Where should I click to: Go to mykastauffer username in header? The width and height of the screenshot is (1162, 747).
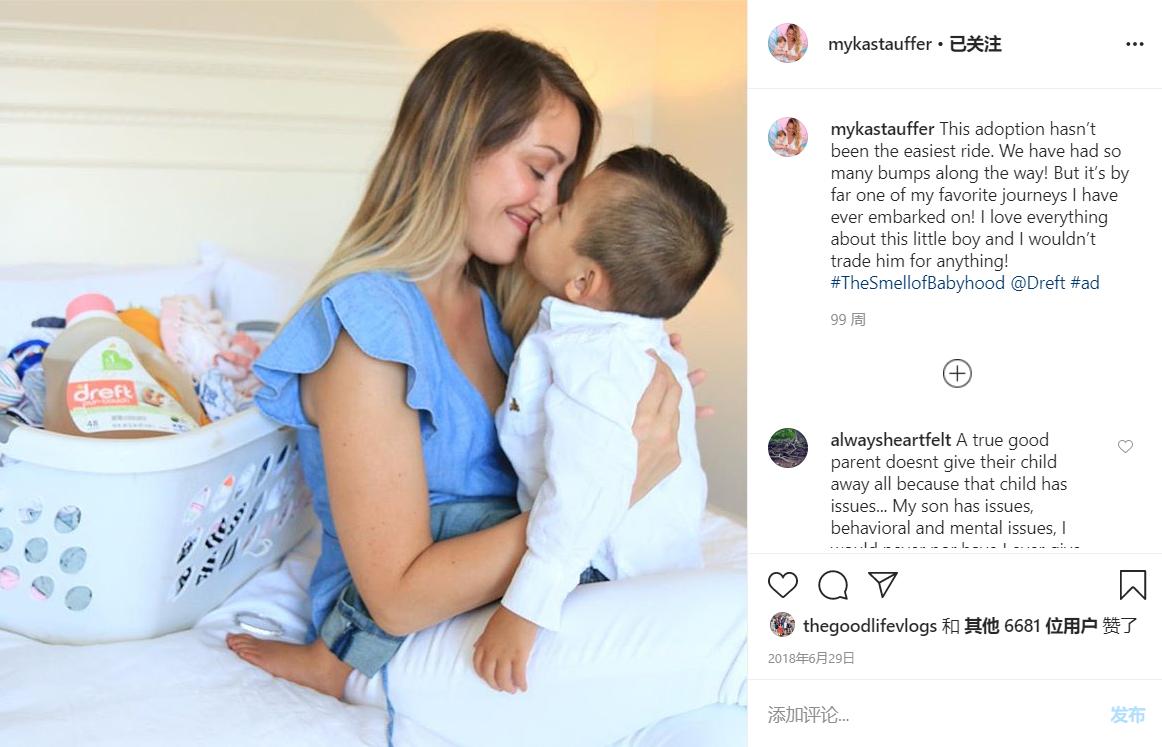click(x=880, y=44)
